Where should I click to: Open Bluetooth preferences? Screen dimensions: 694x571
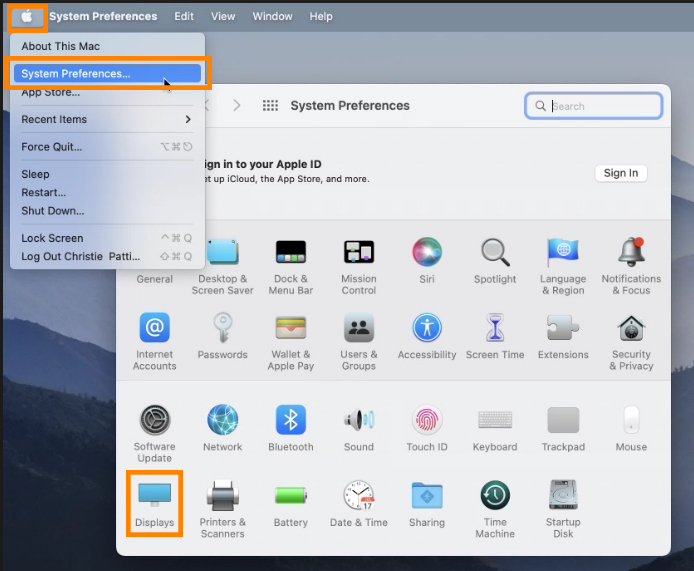290,428
